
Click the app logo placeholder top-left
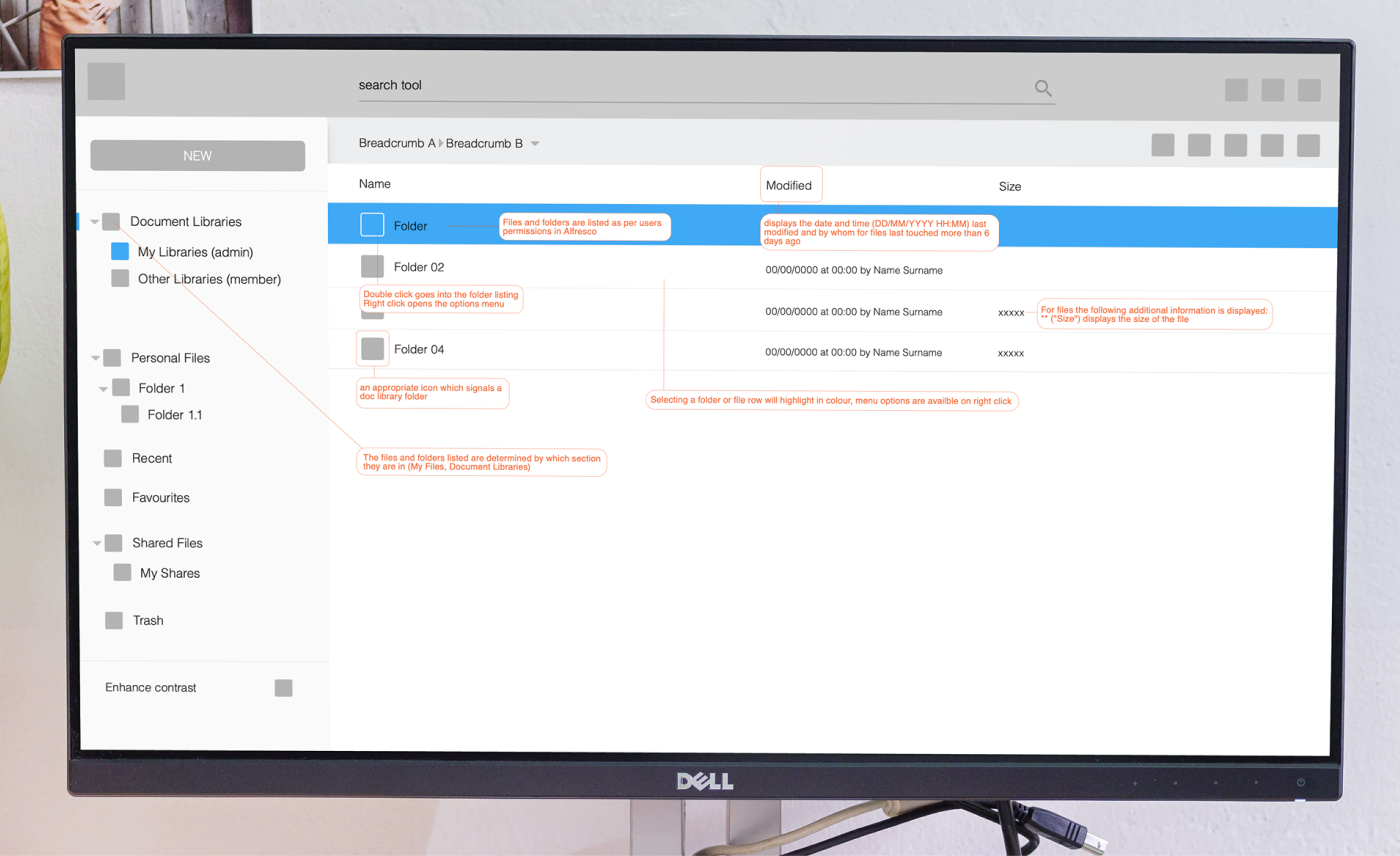tap(106, 81)
